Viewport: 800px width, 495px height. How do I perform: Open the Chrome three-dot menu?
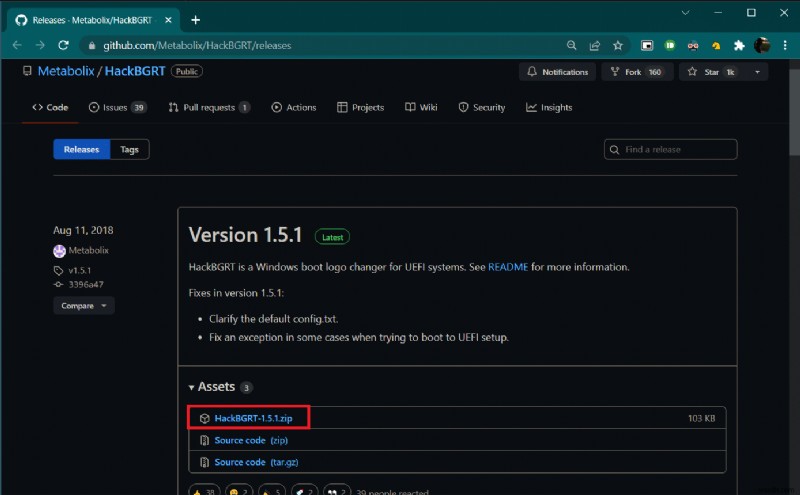784,45
